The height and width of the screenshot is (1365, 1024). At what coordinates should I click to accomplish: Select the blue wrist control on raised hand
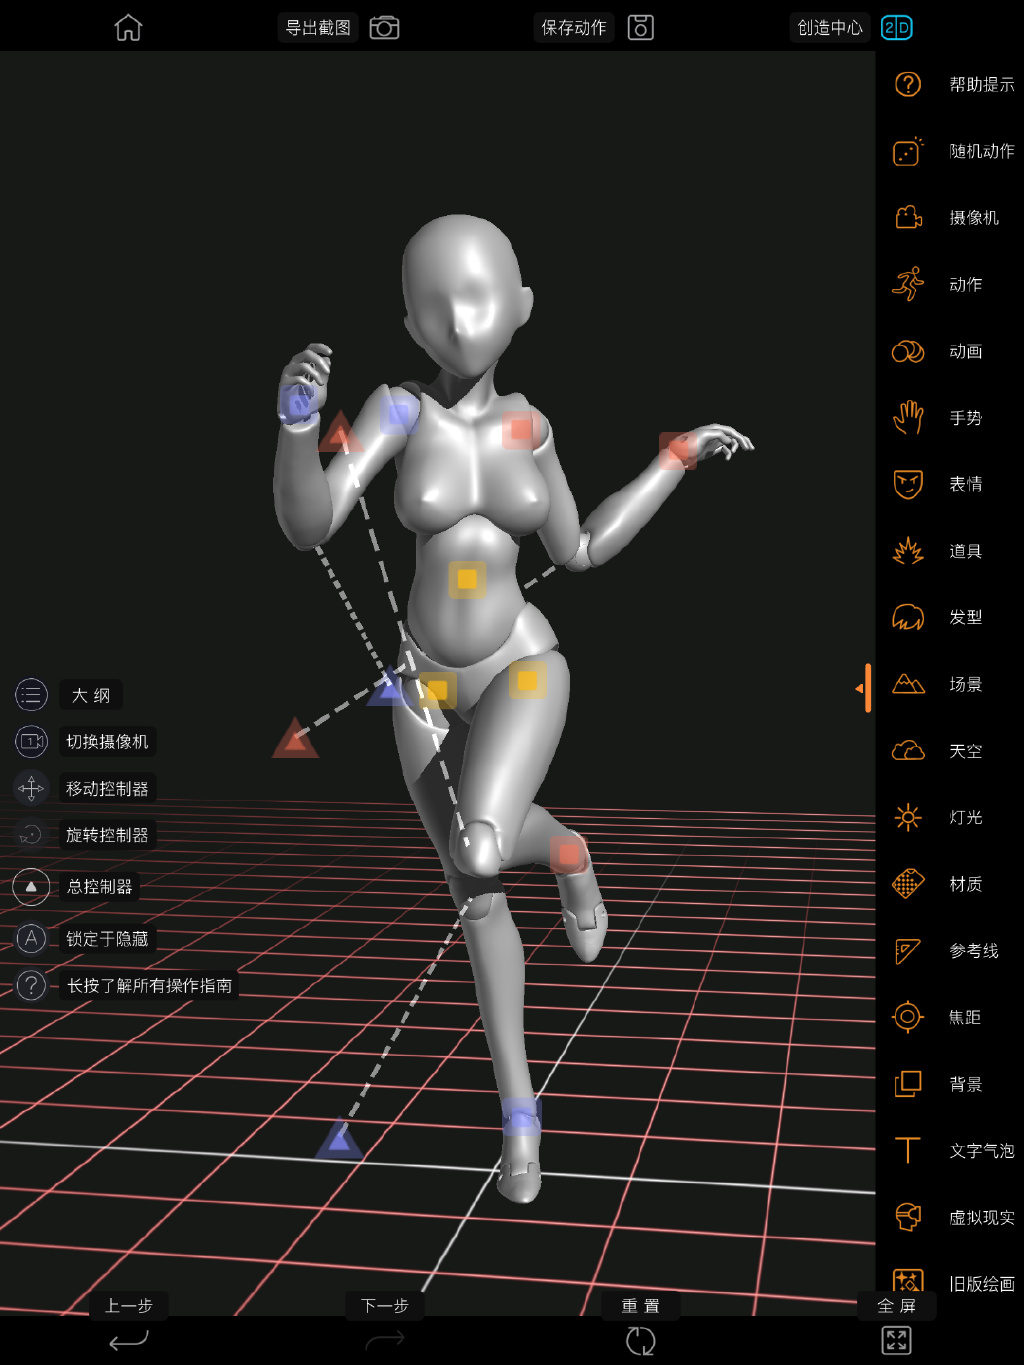[298, 403]
